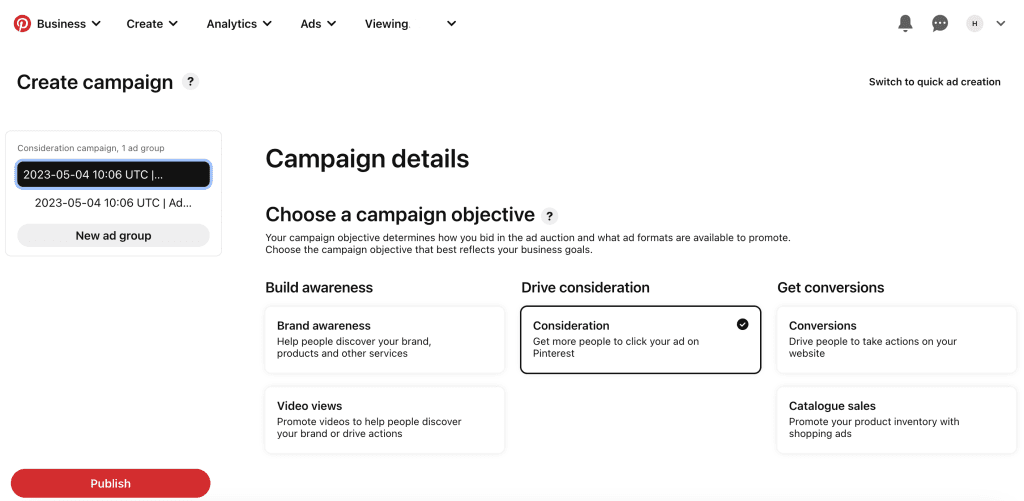Open the Create menu
This screenshot has width=1024, height=501.
pos(152,24)
